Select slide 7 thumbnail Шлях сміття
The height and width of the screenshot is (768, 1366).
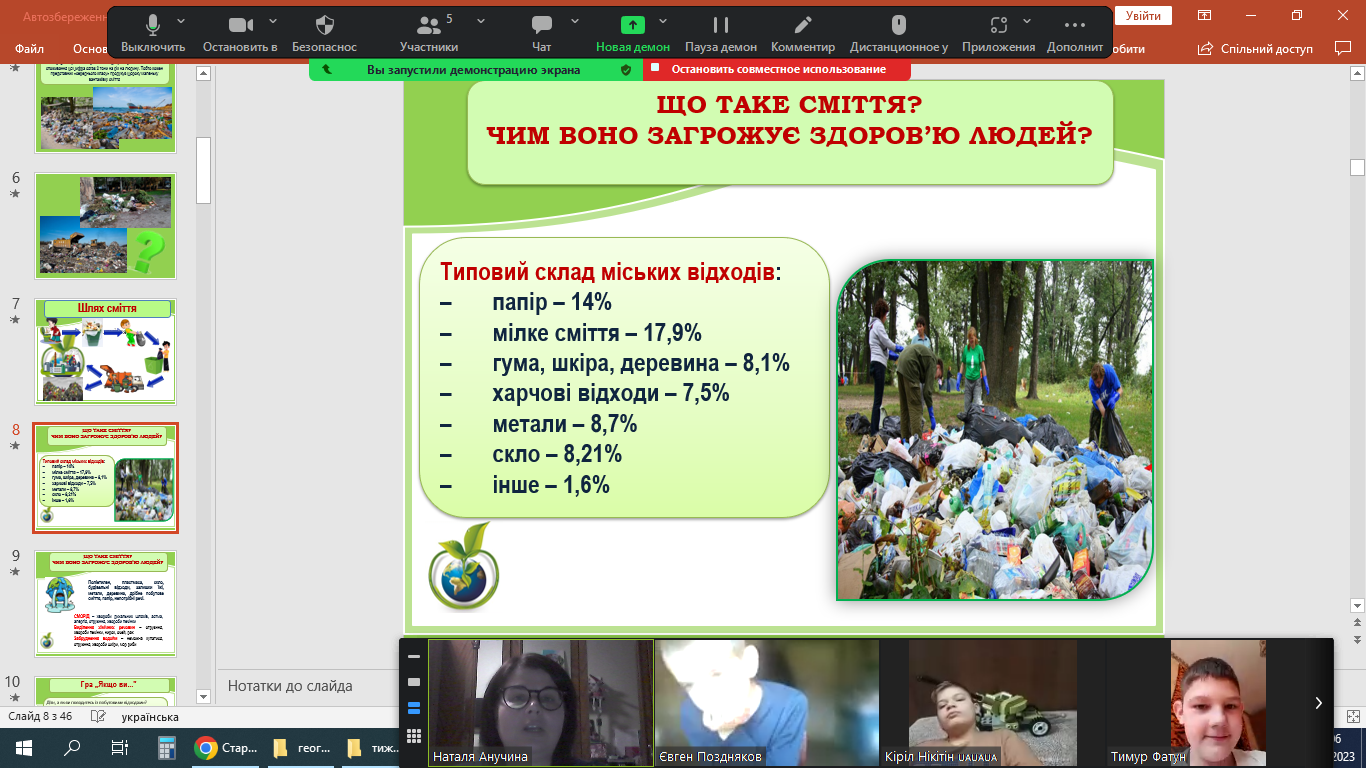(x=105, y=352)
